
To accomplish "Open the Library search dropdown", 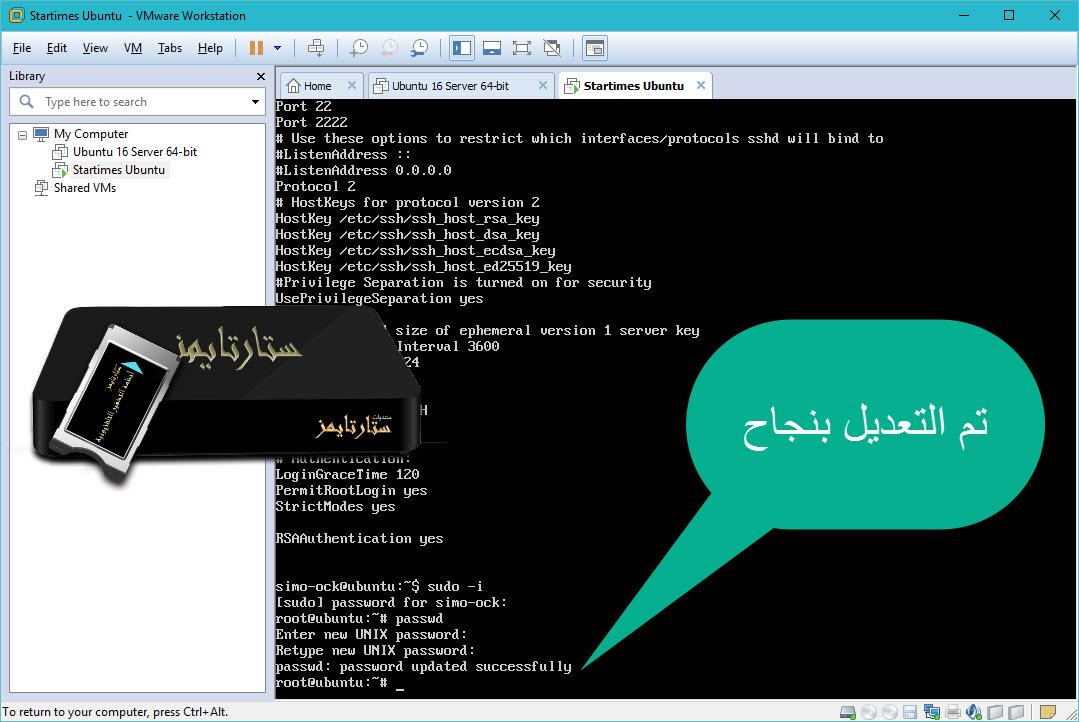I will [255, 101].
